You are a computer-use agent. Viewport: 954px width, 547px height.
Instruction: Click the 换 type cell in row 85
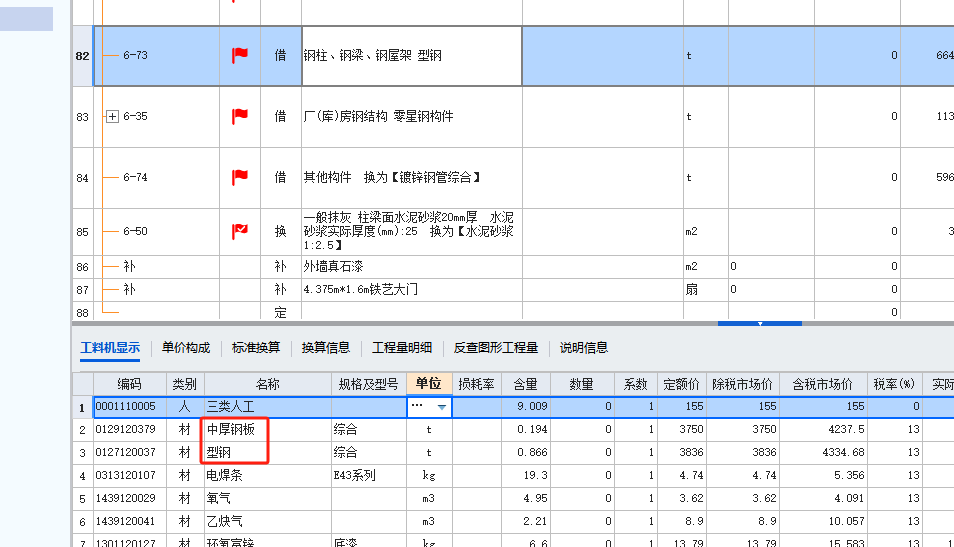pyautogui.click(x=280, y=232)
